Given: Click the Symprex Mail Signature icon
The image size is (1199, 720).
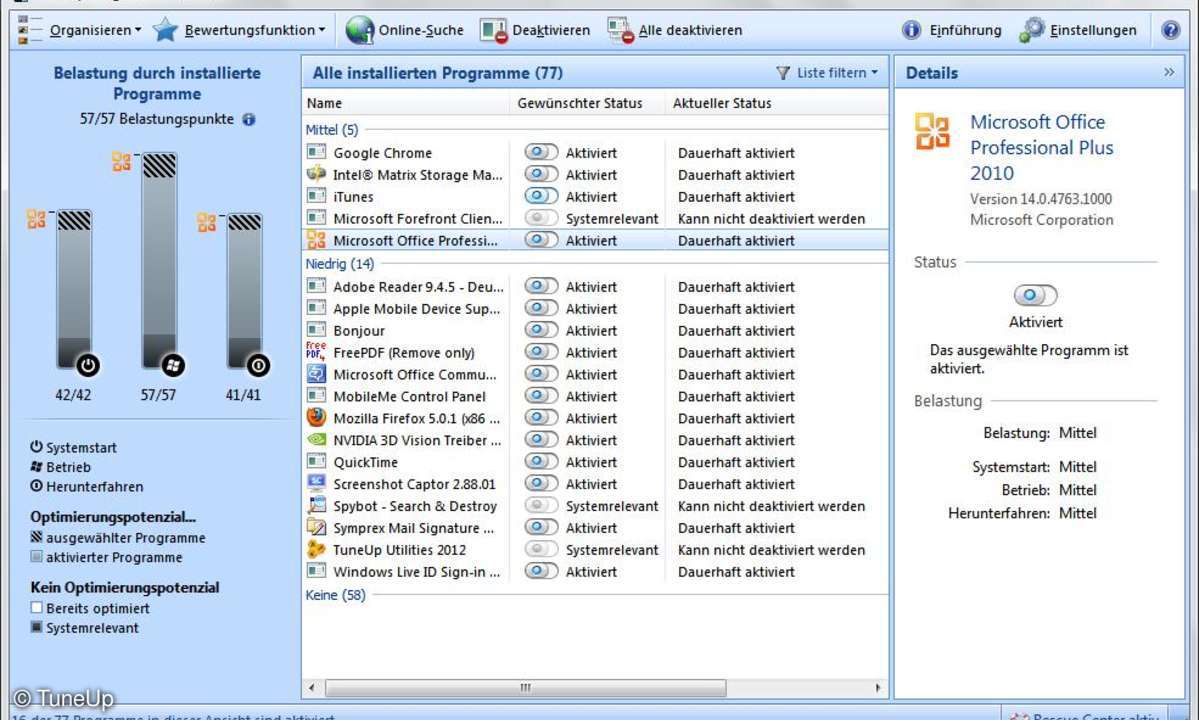Looking at the screenshot, I should [316, 527].
